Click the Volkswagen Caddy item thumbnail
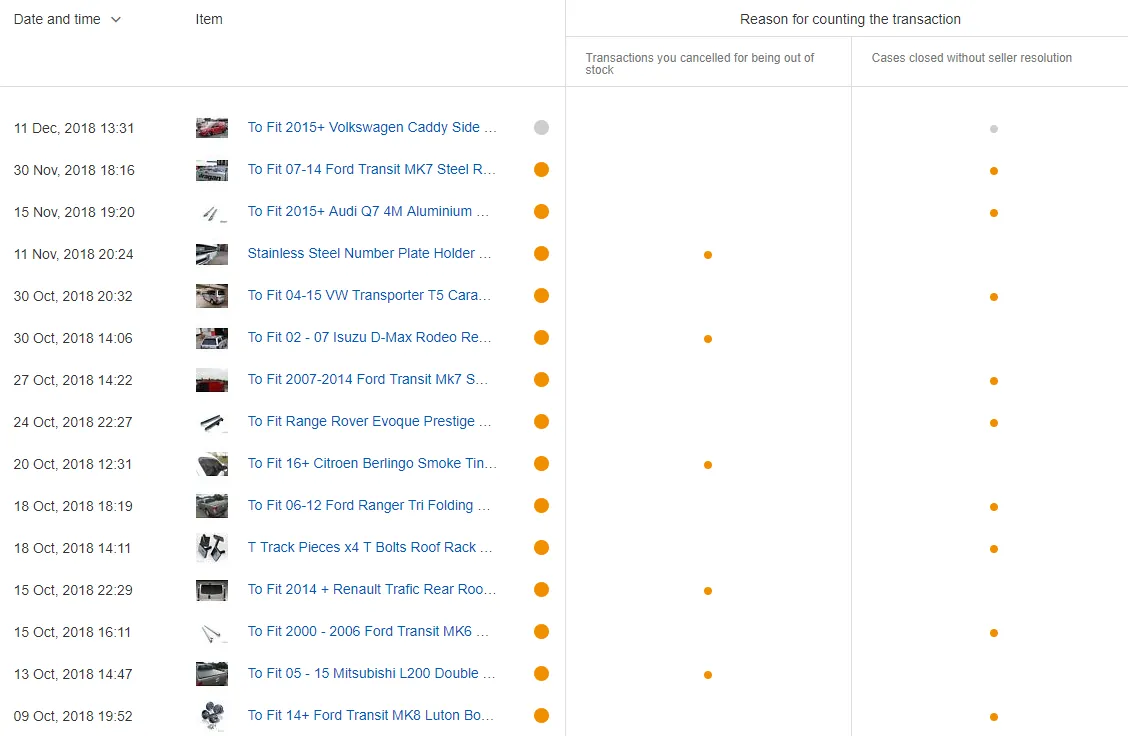Image resolution: width=1128 pixels, height=736 pixels. tap(212, 128)
